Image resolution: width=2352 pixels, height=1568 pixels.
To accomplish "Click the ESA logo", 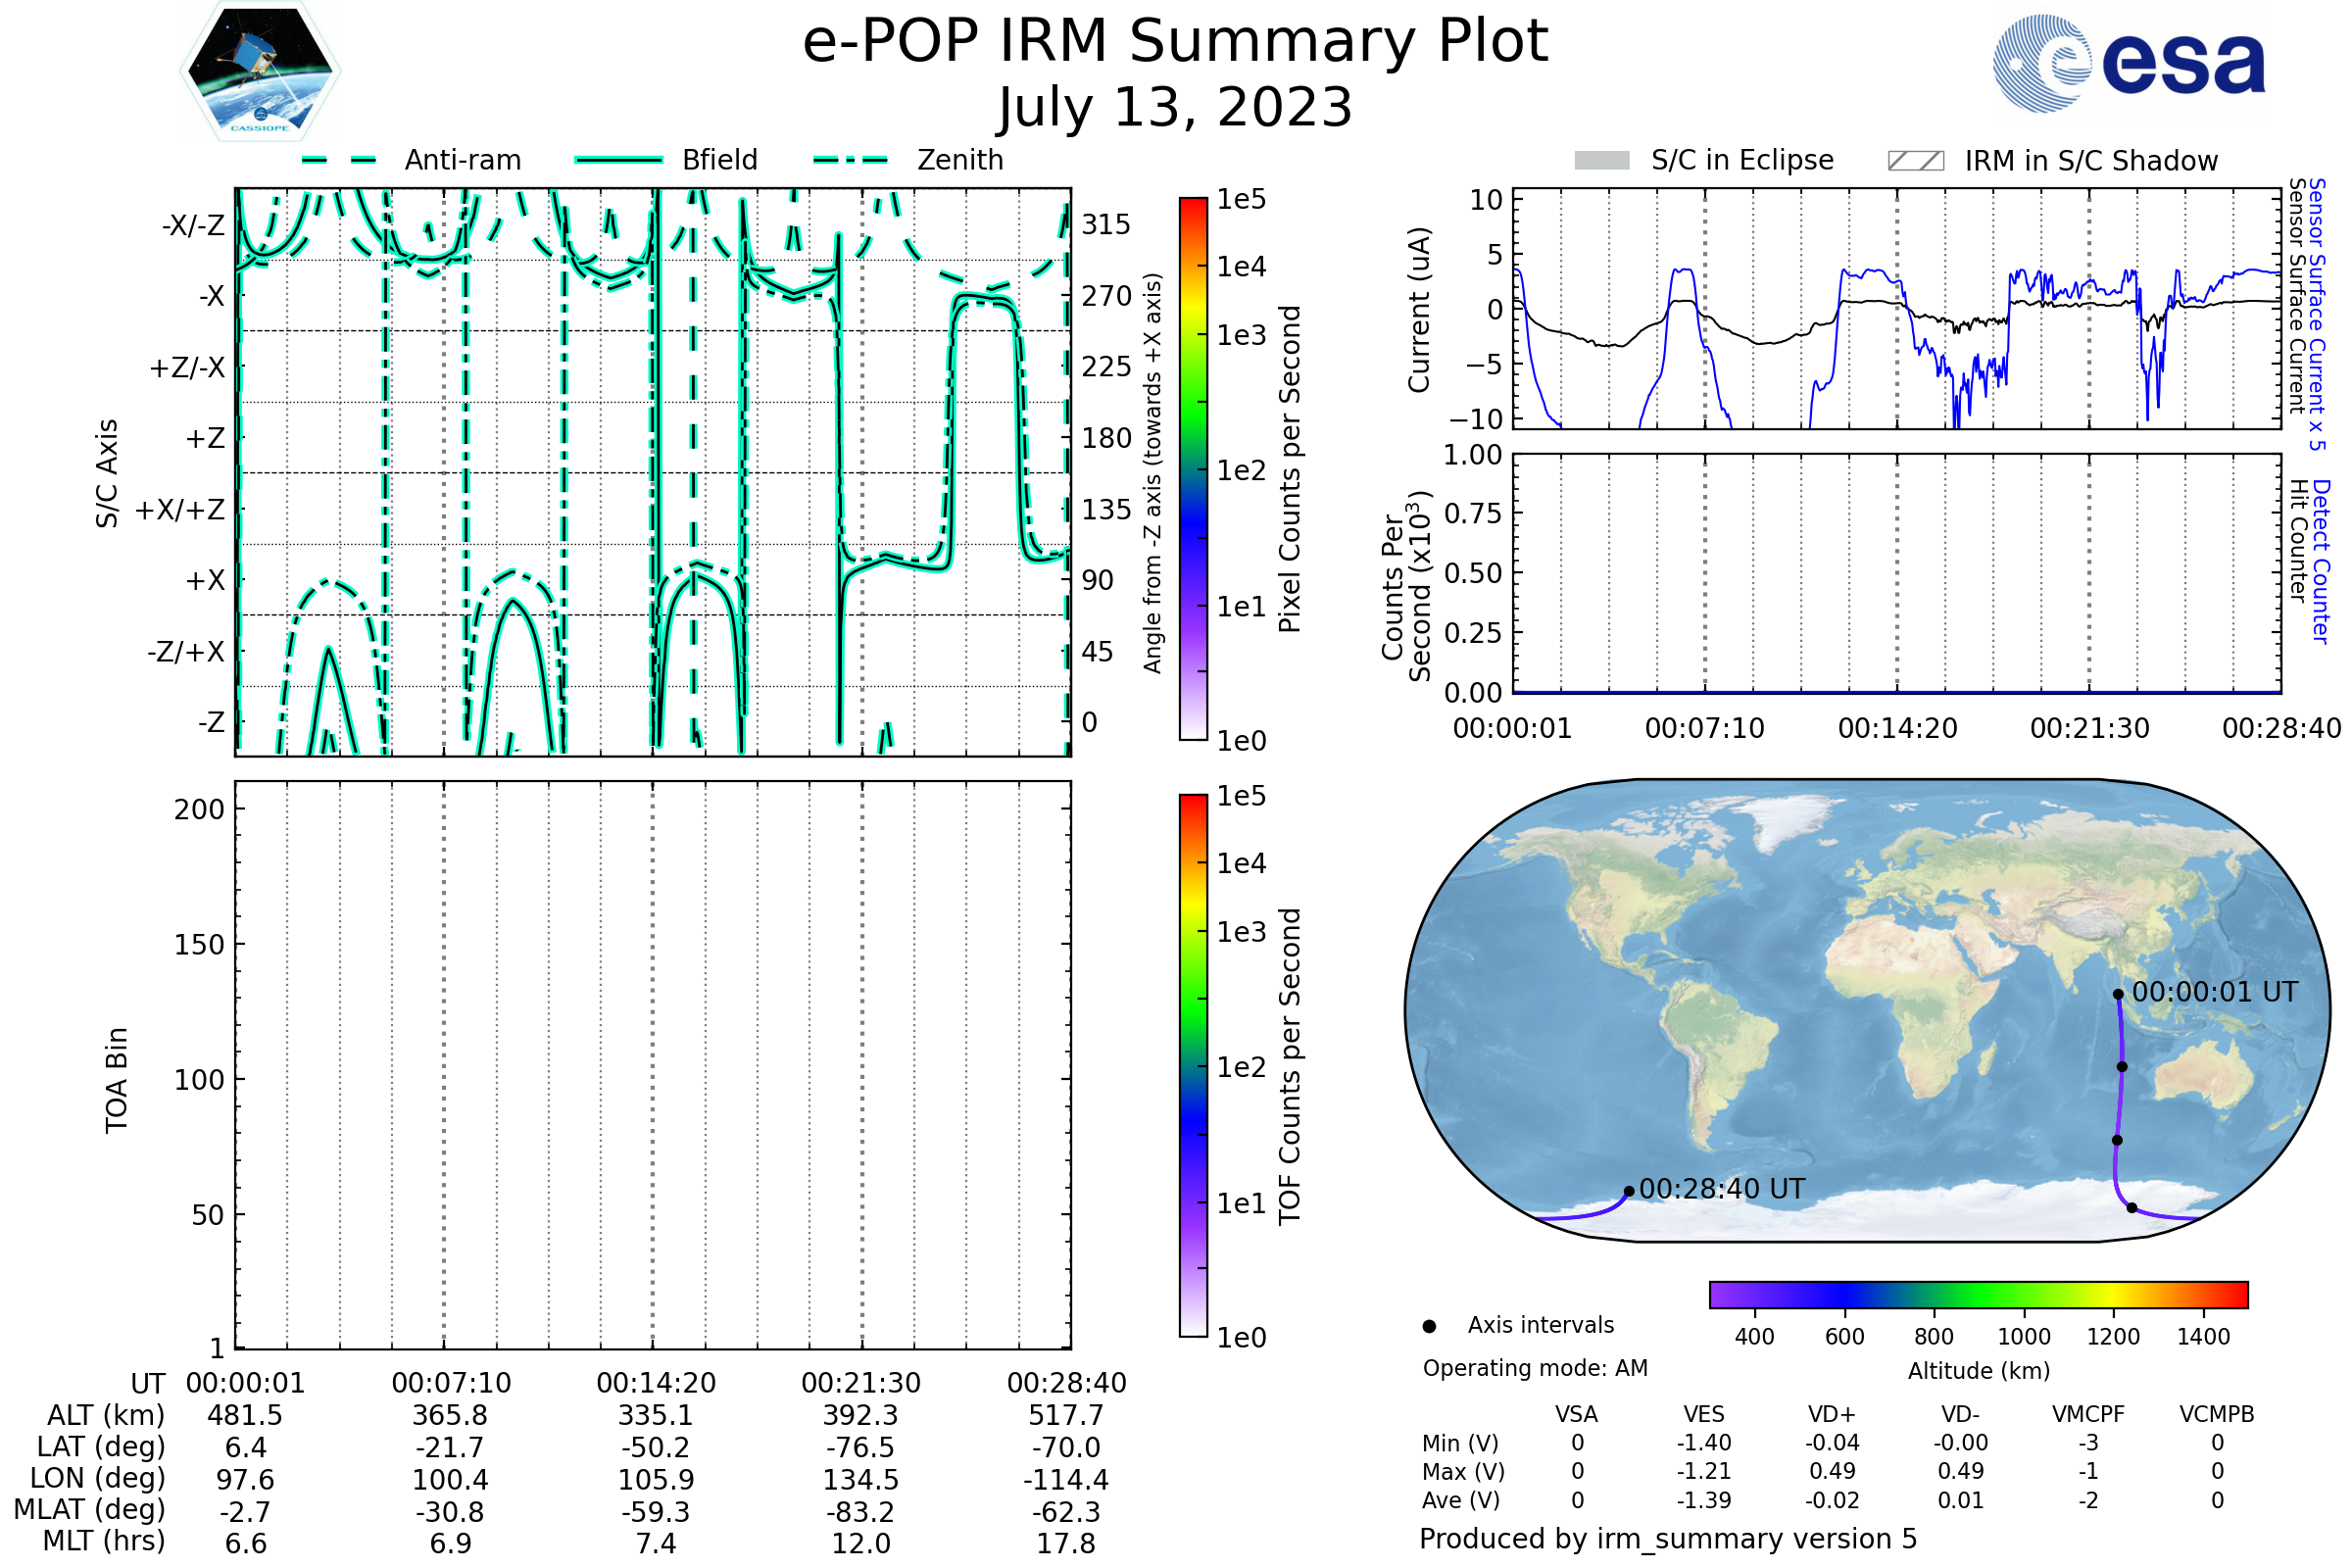I will 2128,64.
